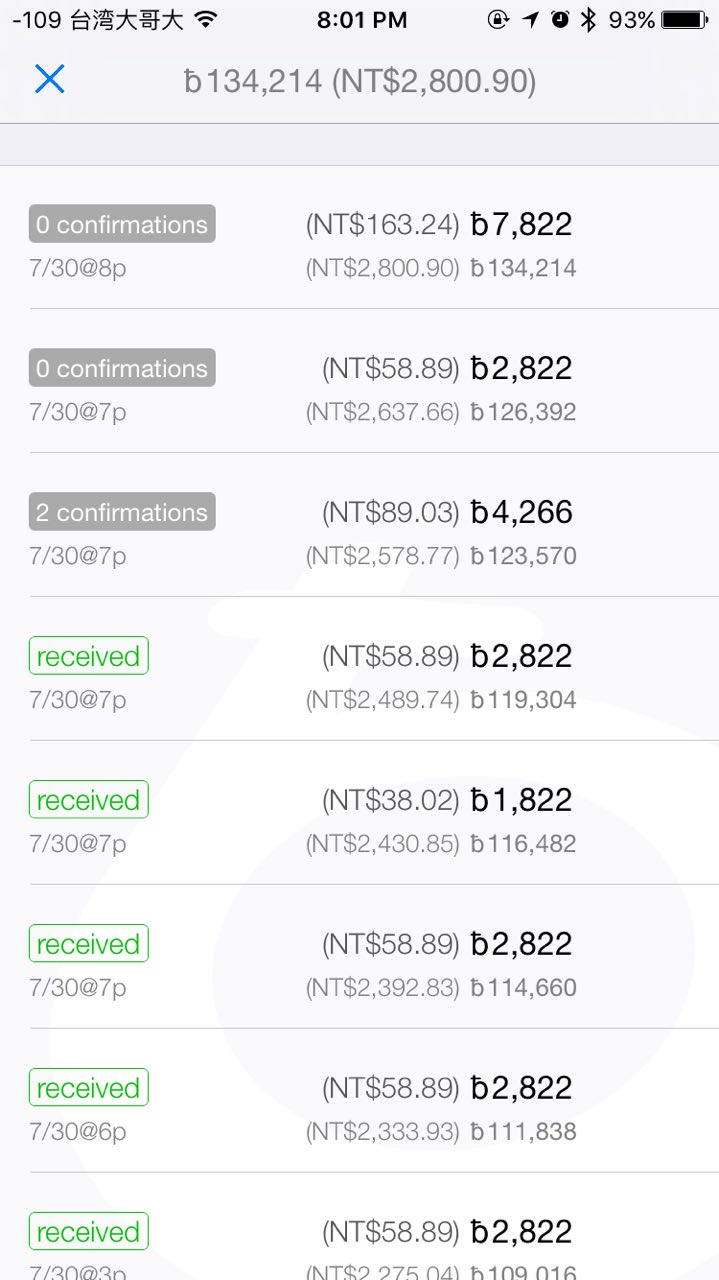Image resolution: width=719 pixels, height=1280 pixels.
Task: Tap the Bluetooth icon in status bar
Action: (x=589, y=19)
